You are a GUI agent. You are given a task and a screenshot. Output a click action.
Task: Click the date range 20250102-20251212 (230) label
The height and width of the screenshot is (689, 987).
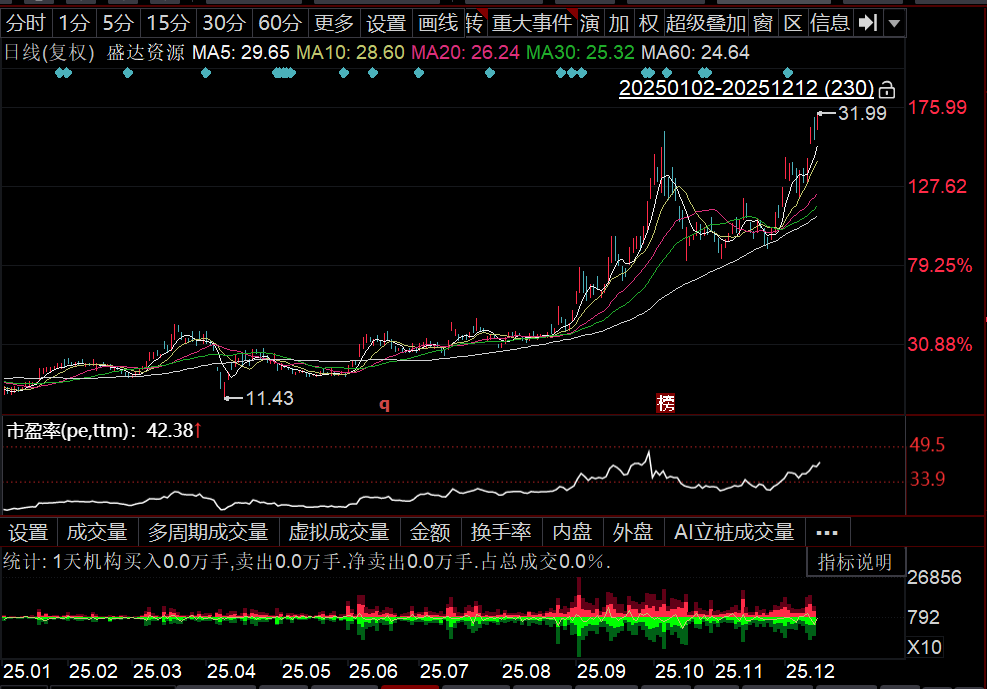click(747, 88)
